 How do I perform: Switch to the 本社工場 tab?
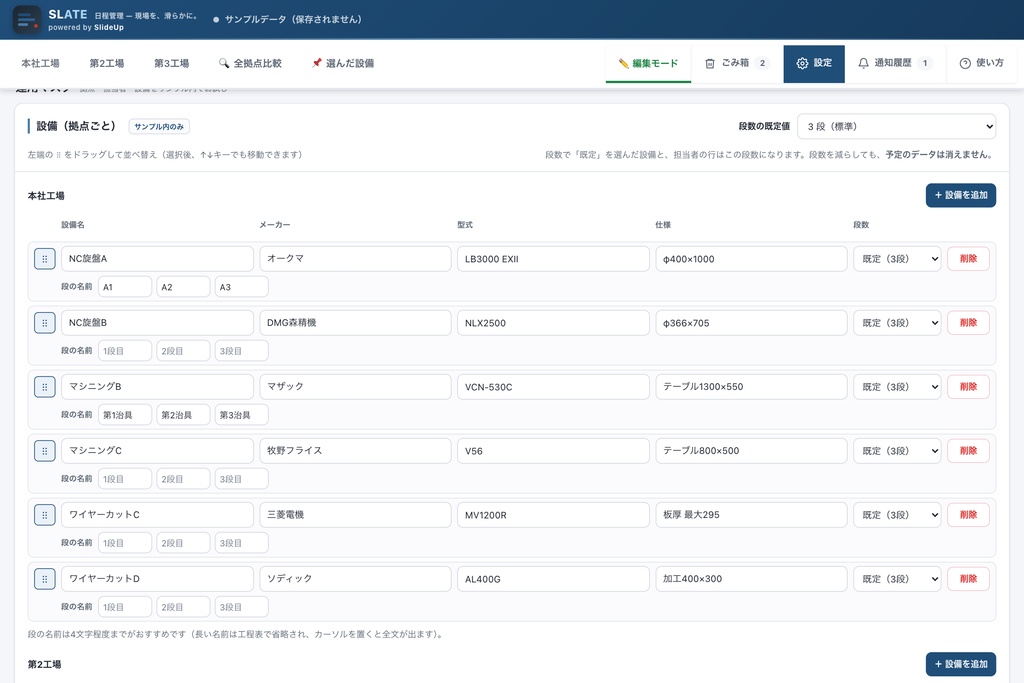[x=40, y=63]
